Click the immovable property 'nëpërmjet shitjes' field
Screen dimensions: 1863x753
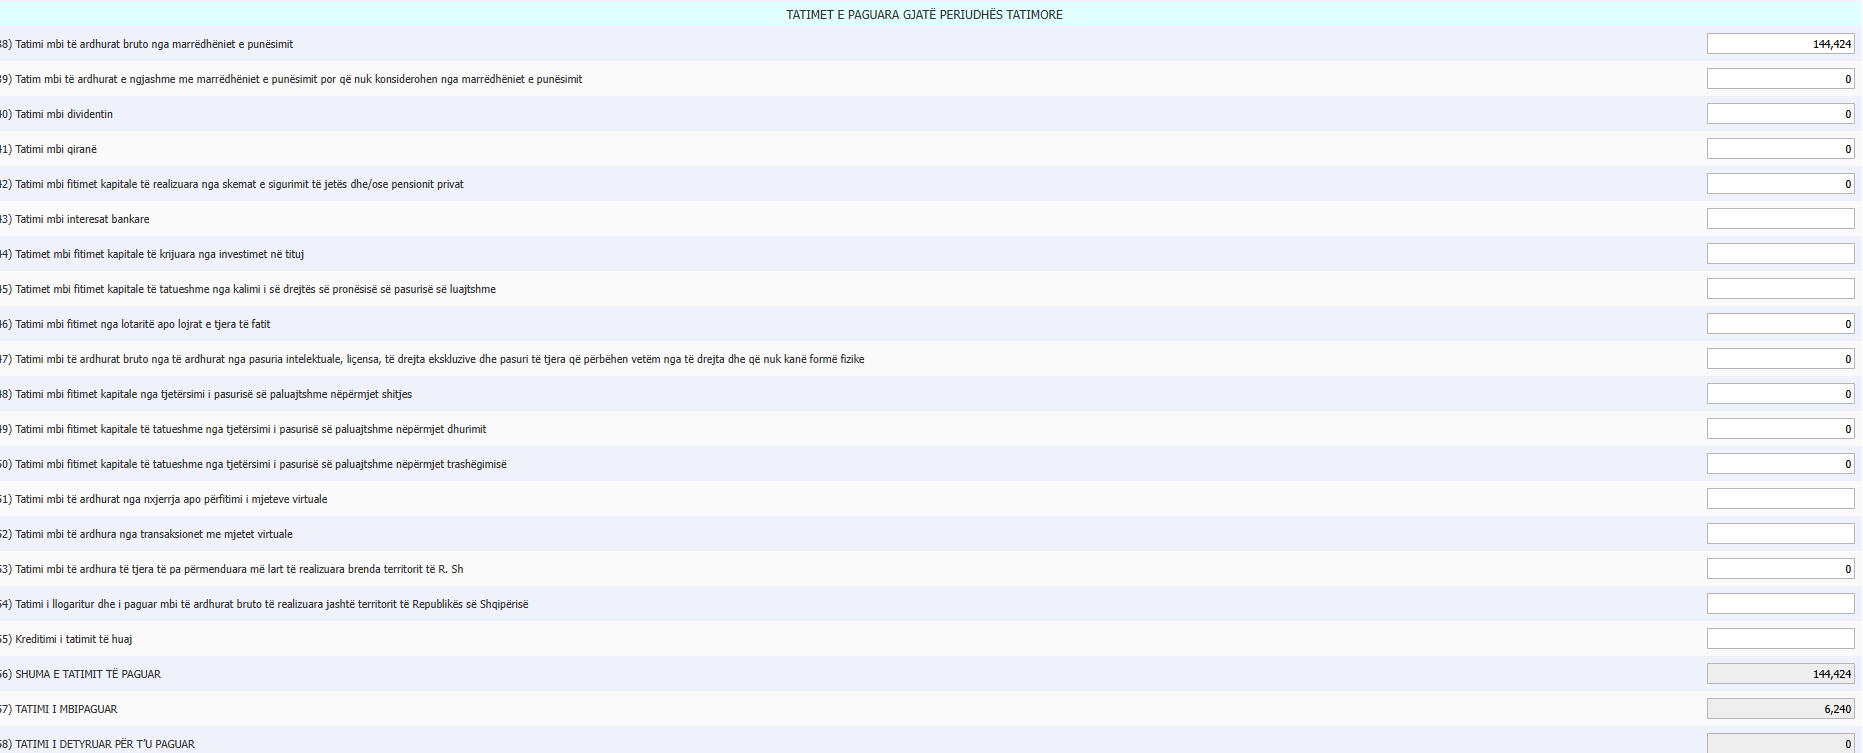coord(1780,394)
